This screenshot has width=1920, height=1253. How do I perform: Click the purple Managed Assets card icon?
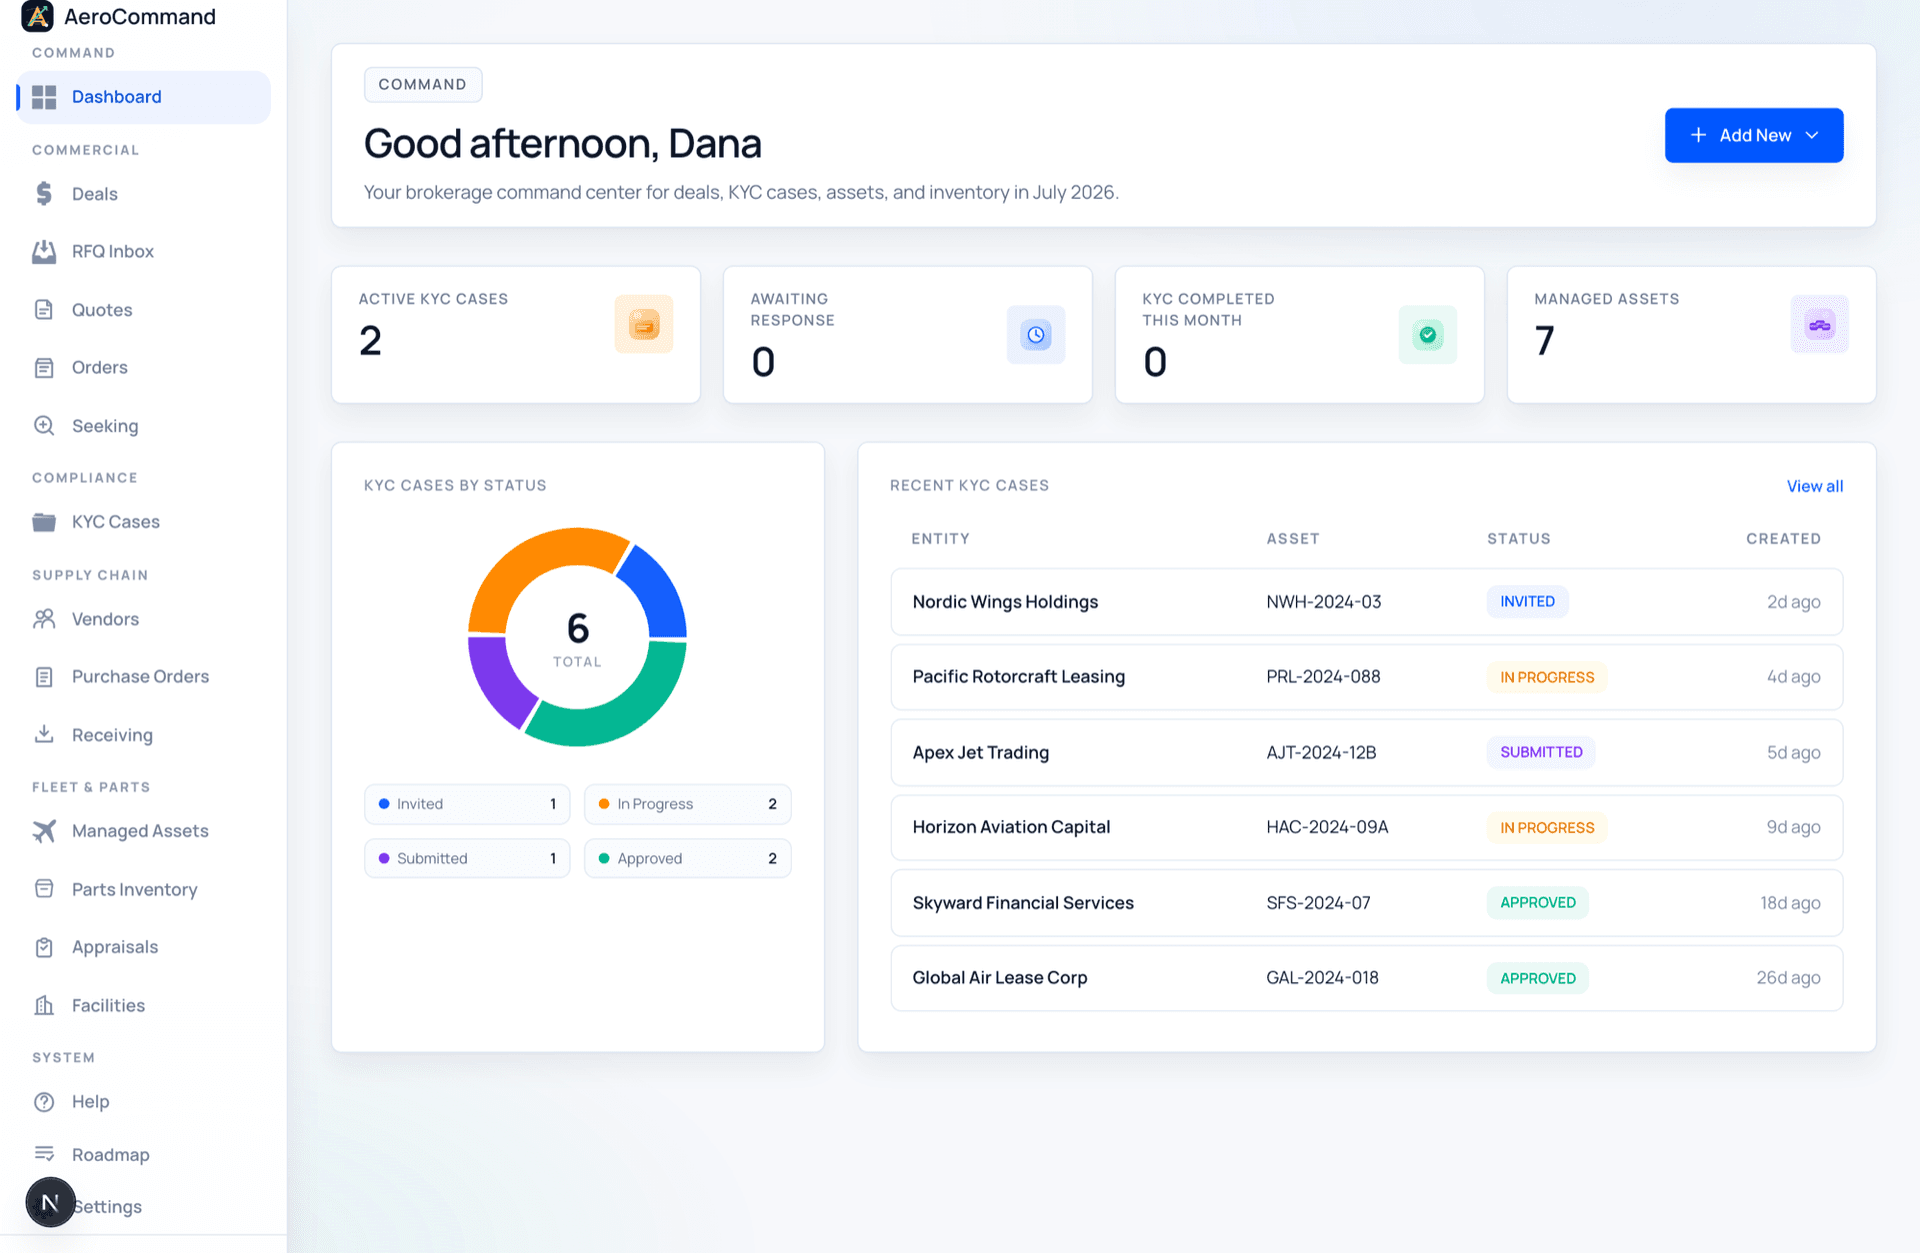[1820, 324]
